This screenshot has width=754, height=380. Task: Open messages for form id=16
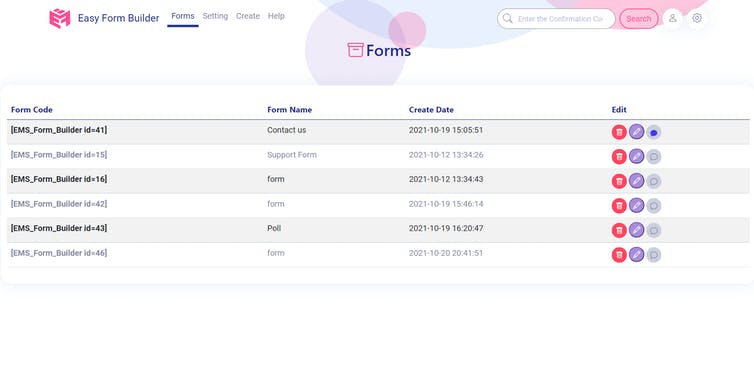pyautogui.click(x=653, y=181)
